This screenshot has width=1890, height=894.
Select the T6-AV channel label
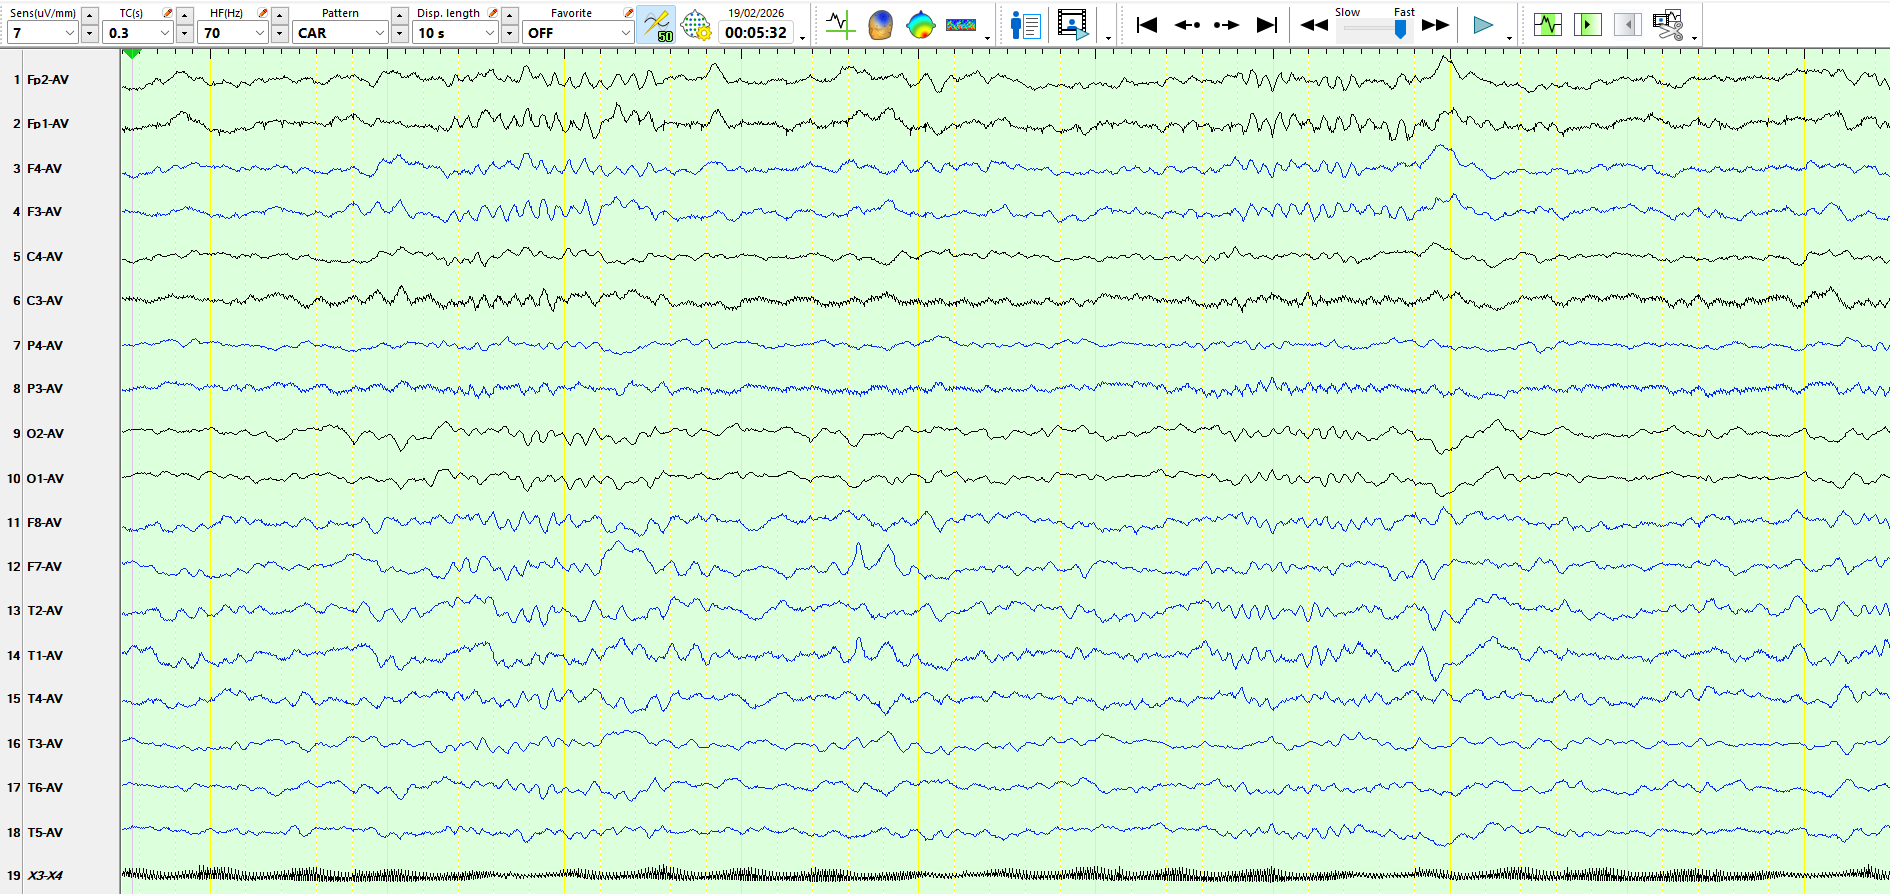(x=45, y=788)
